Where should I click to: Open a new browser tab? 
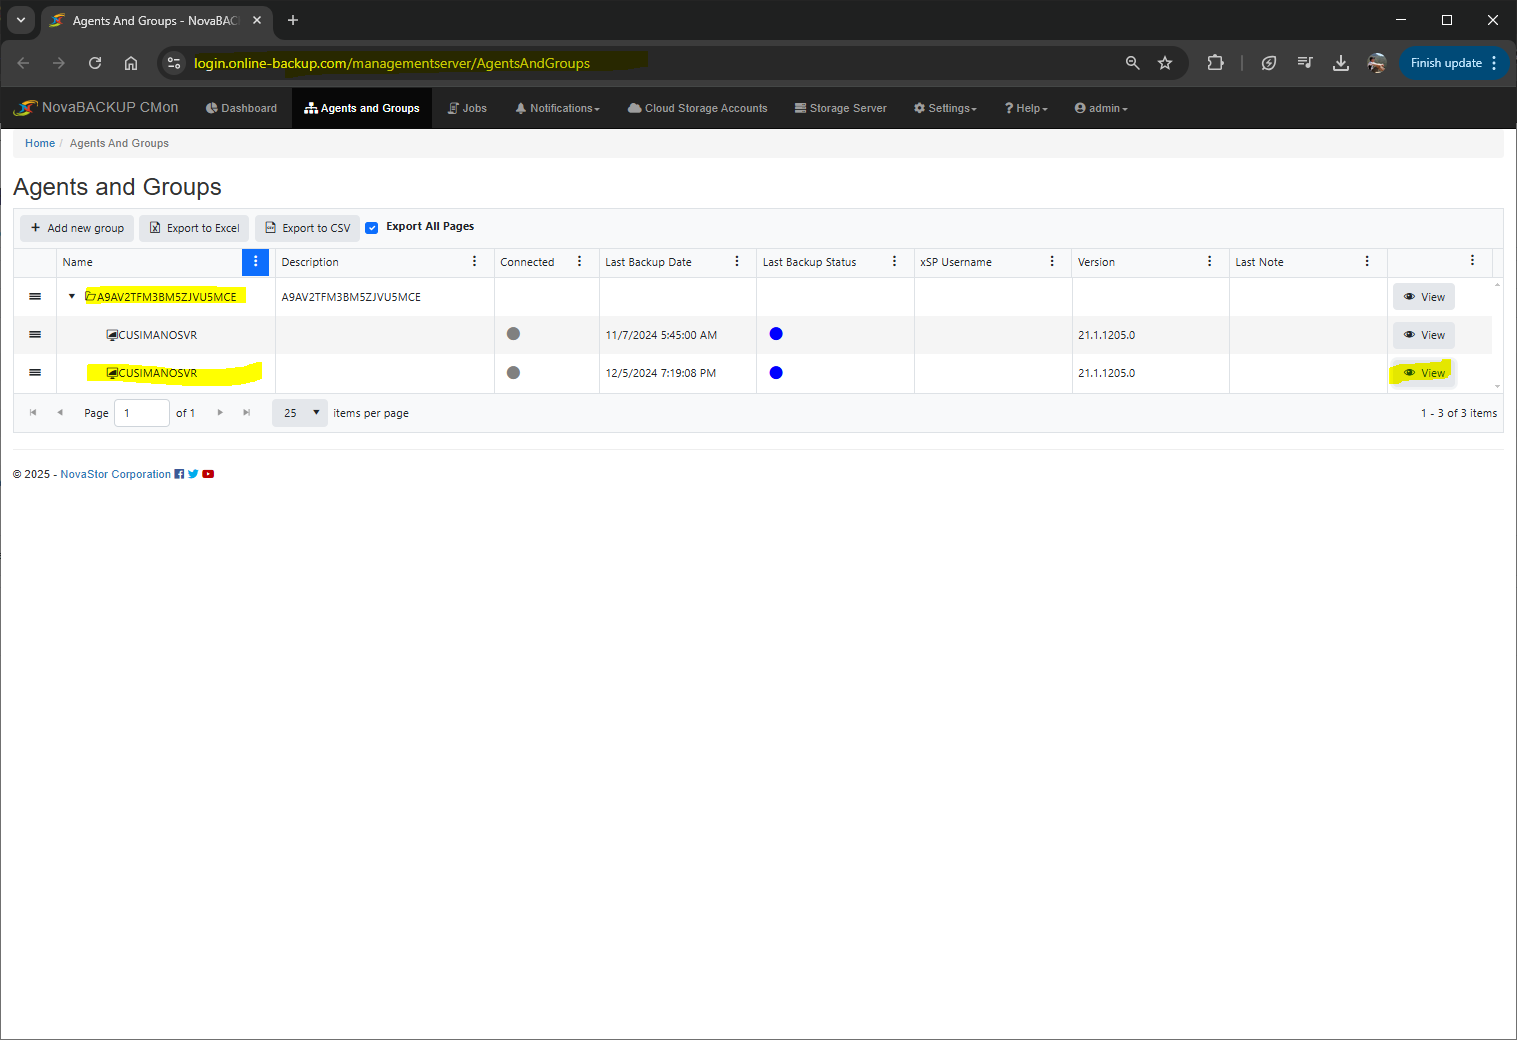click(x=293, y=20)
